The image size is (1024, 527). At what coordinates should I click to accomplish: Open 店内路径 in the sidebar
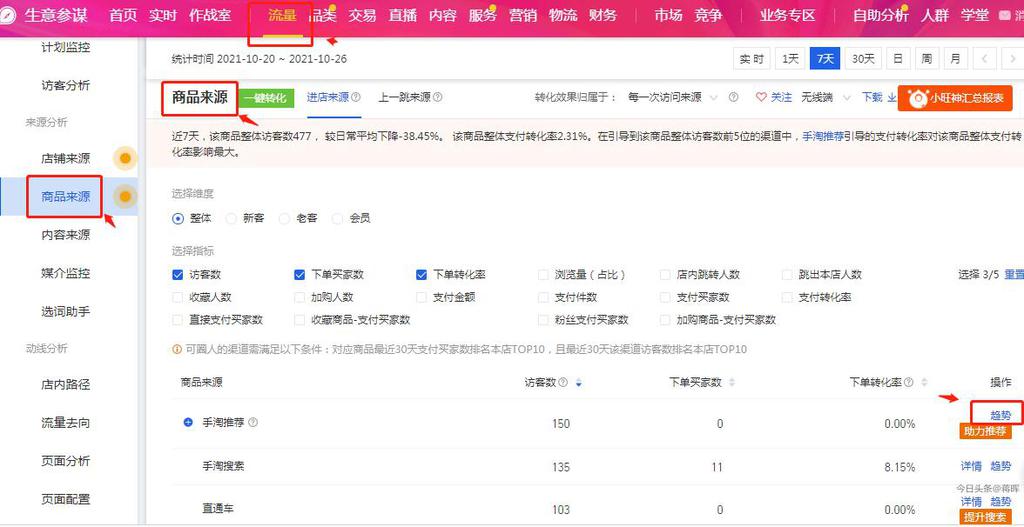tap(66, 385)
